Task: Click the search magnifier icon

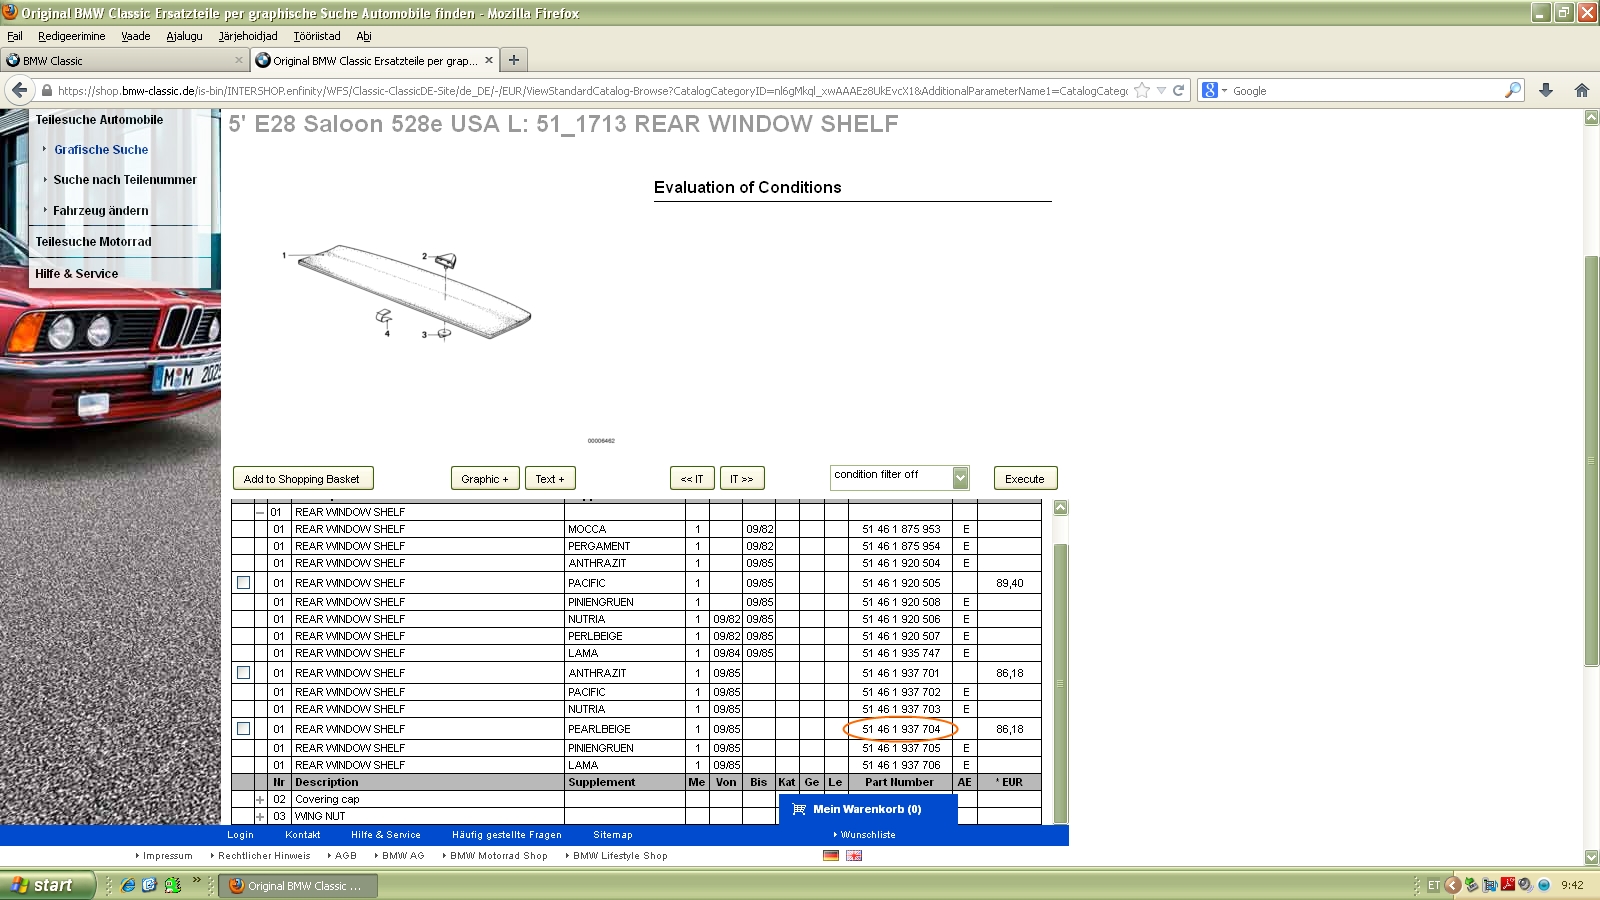Action: [x=1513, y=90]
